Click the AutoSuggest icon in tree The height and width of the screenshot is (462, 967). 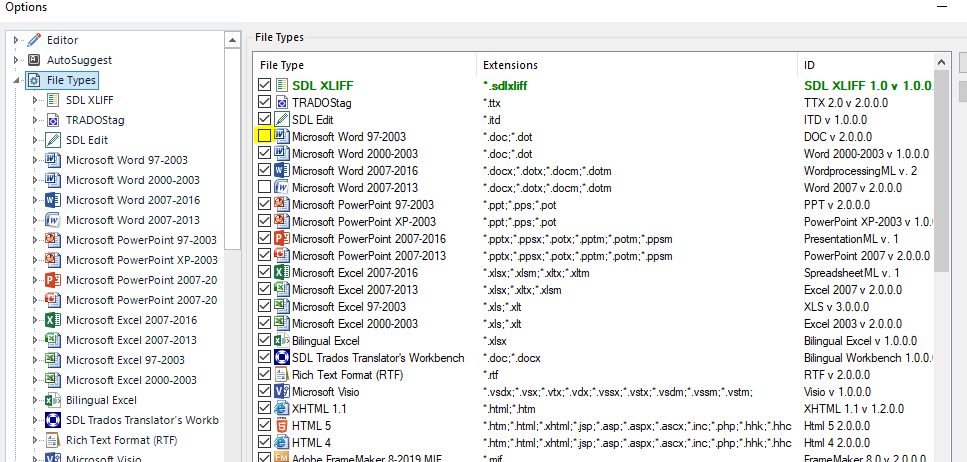coord(35,60)
